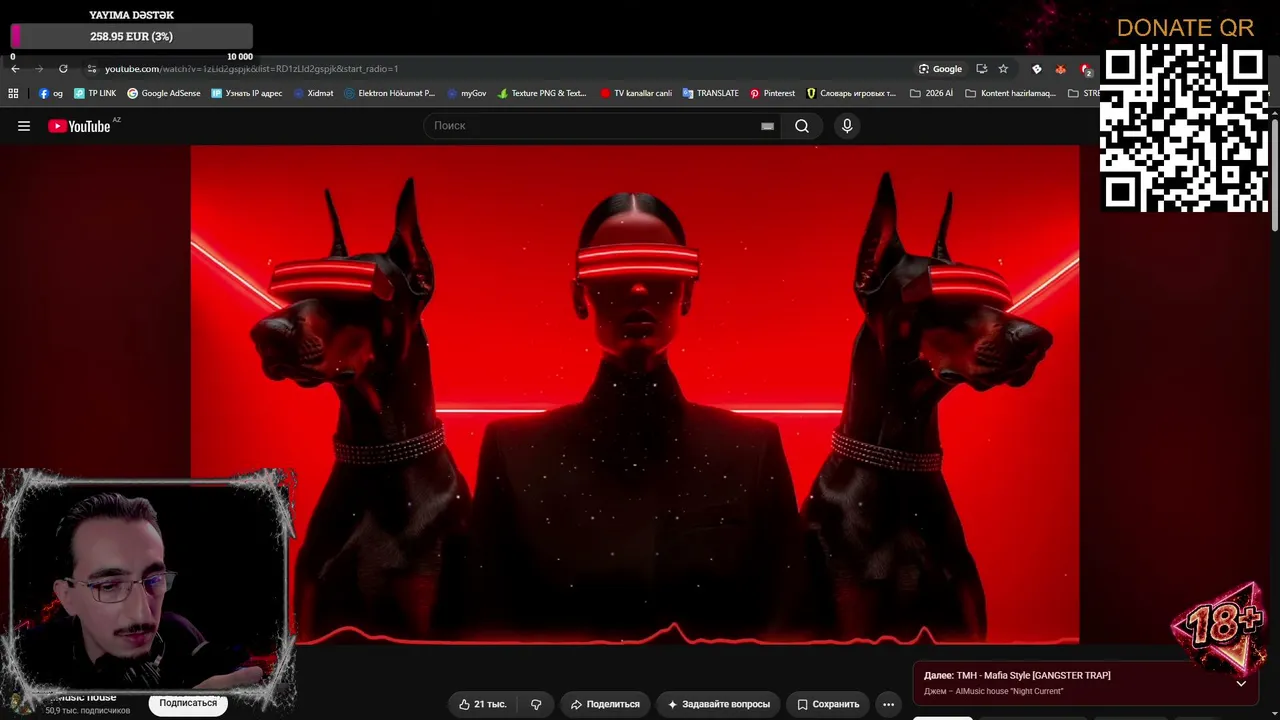Open the first browser extension icon
This screenshot has height=720, width=1280.
pos(1037,69)
